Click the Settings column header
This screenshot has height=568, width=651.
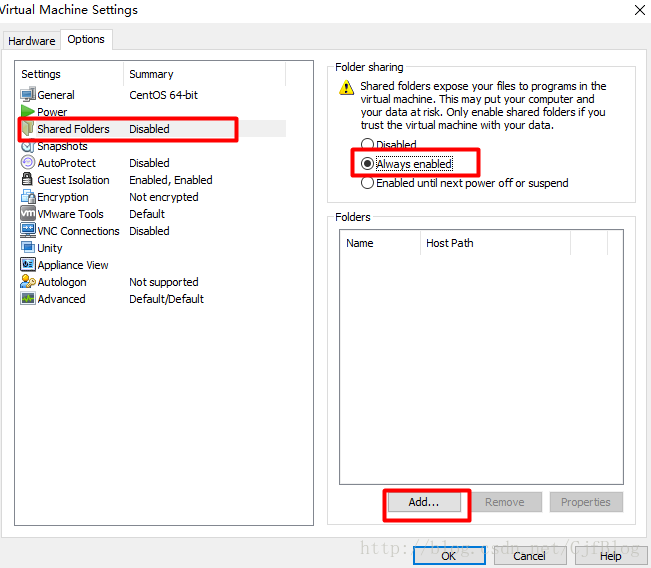pos(70,74)
